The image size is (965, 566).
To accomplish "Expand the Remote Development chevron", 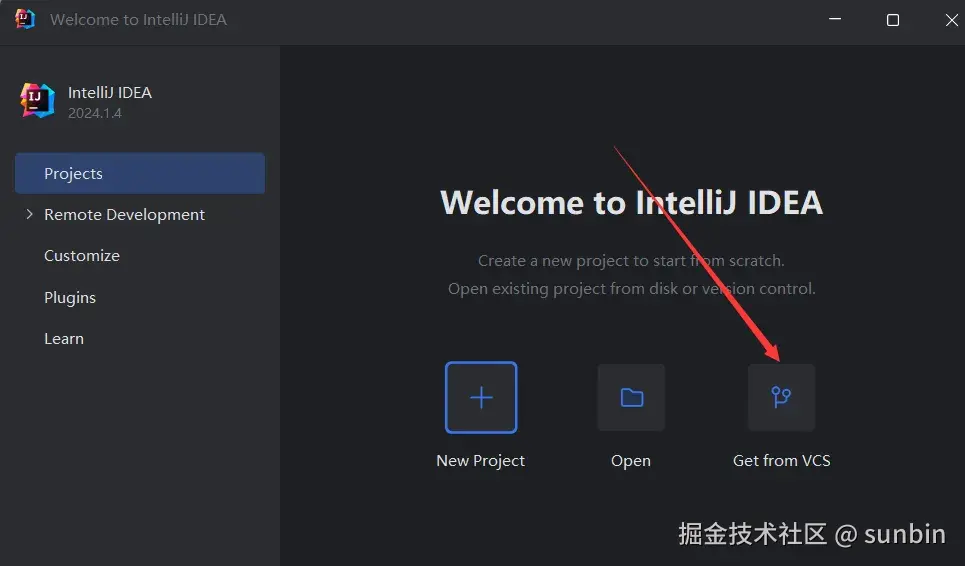I will [29, 214].
